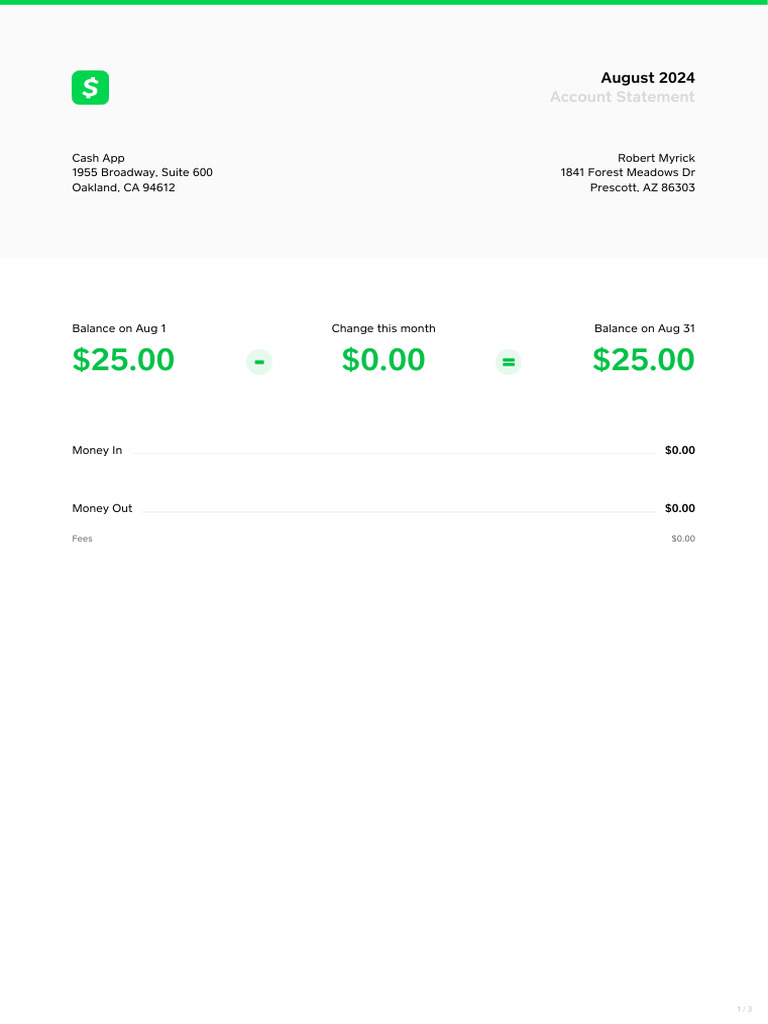The height and width of the screenshot is (1024, 768).
Task: Select the August 2024 heading
Action: [647, 78]
